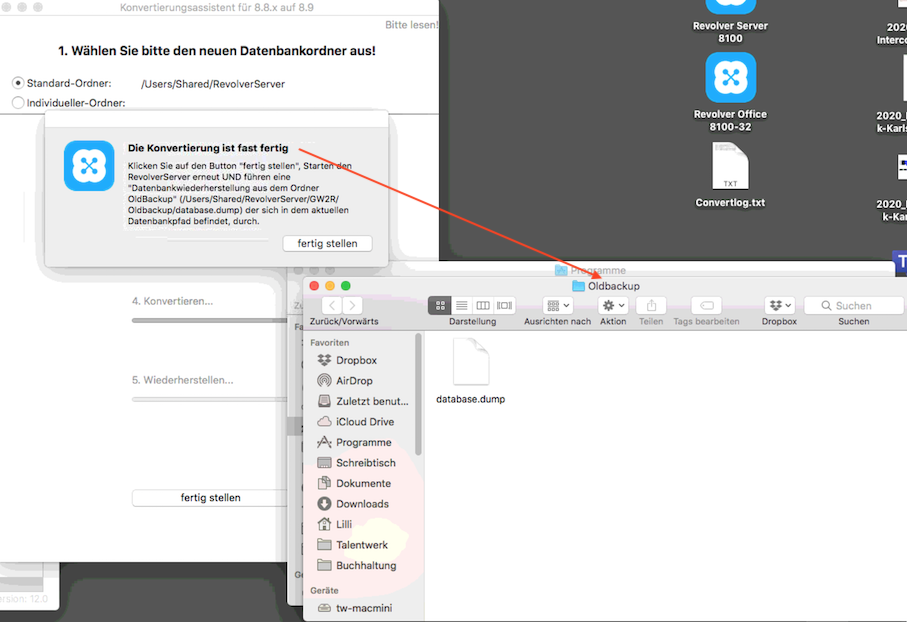Open the 'Ausrichten nach' dropdown
907x622 pixels.
coord(559,305)
